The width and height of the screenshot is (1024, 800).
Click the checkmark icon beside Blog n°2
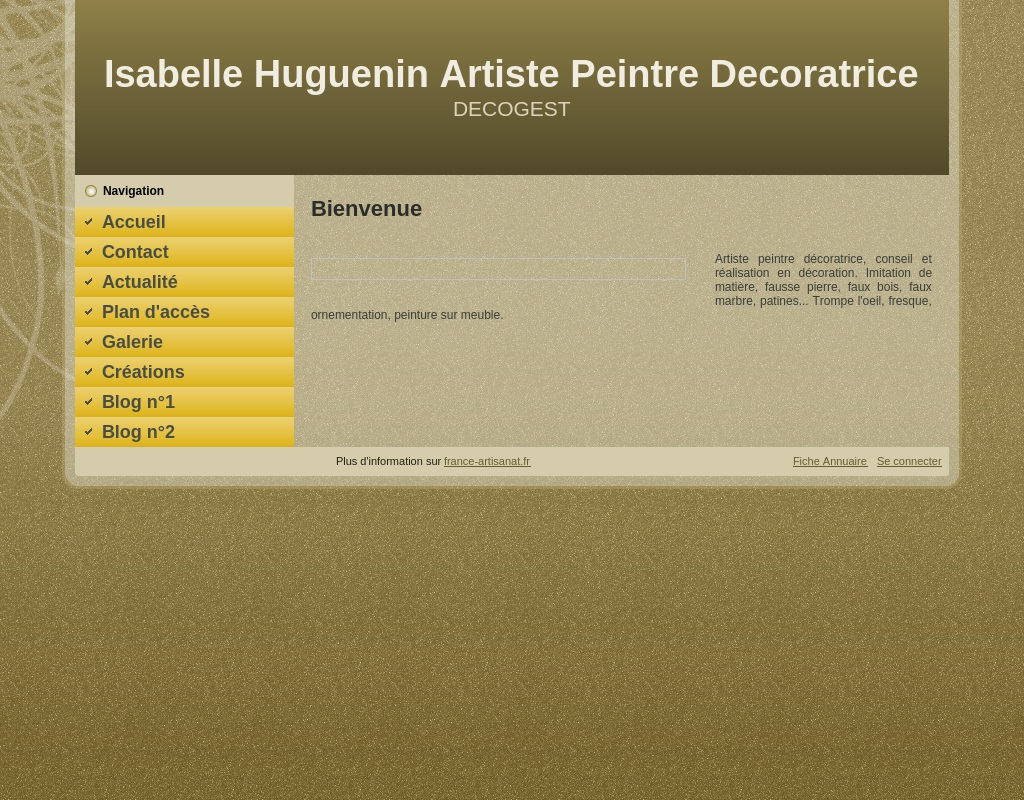click(x=89, y=432)
